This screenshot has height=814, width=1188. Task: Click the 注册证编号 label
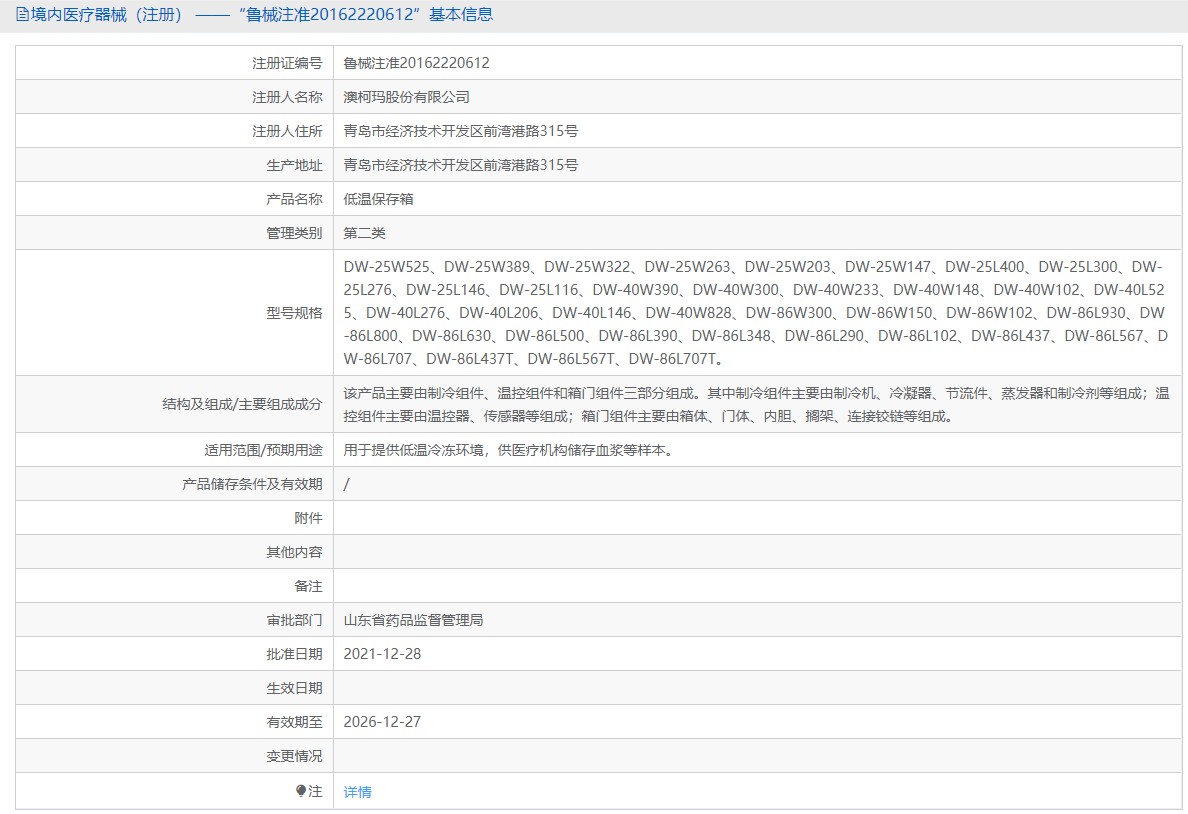(x=287, y=63)
